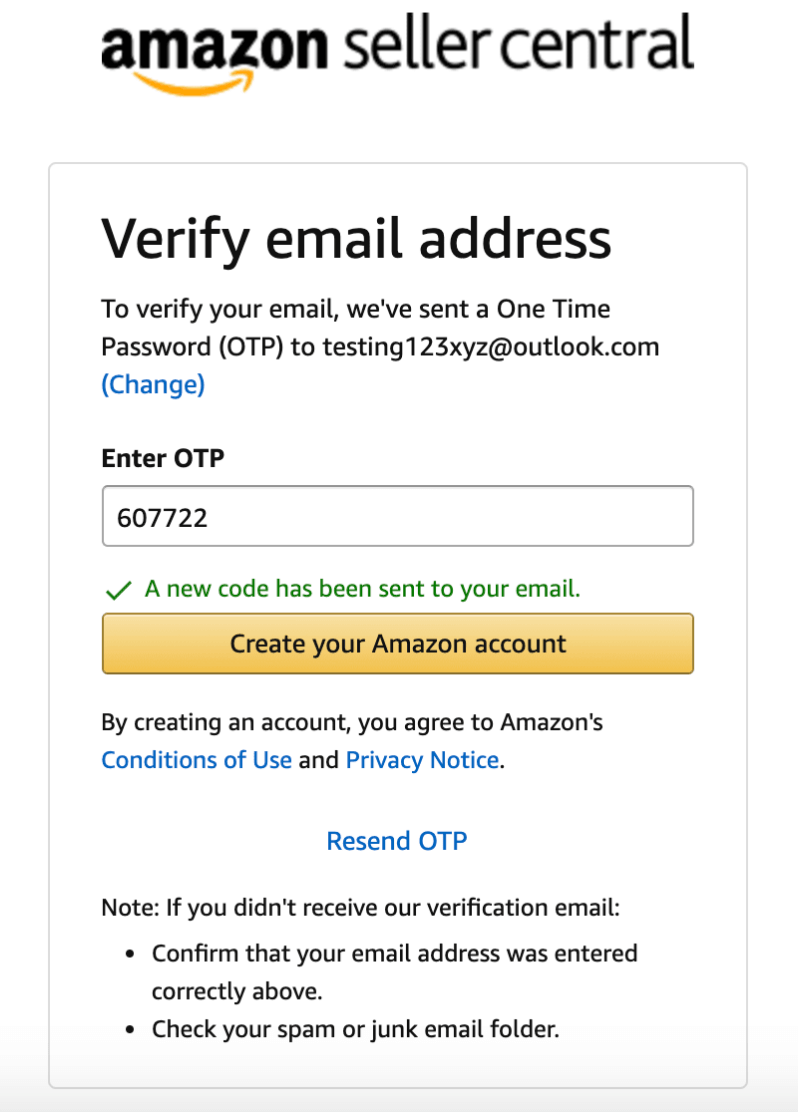Click the 'Confirm that your email address' tip

(x=394, y=953)
